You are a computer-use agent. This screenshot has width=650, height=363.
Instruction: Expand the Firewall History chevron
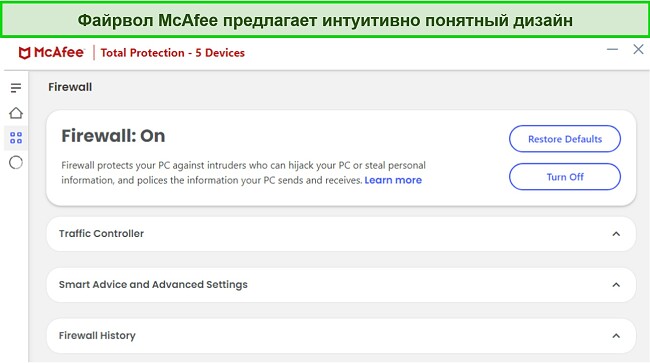pos(616,336)
